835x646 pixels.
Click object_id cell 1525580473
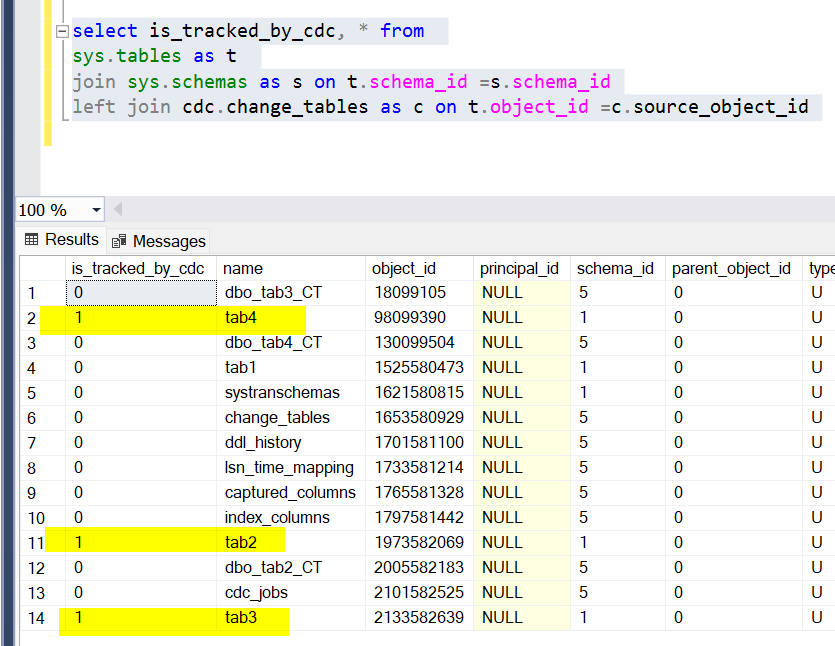[x=419, y=368]
